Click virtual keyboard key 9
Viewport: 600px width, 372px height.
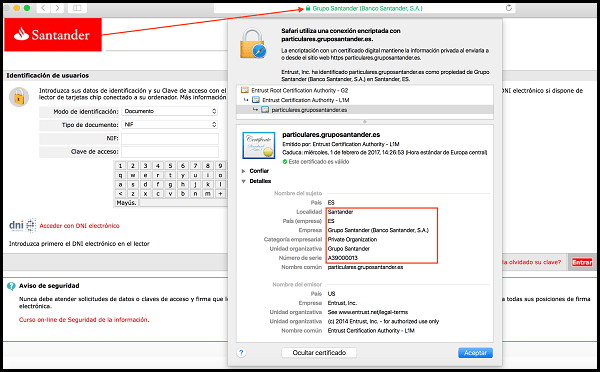220,166
